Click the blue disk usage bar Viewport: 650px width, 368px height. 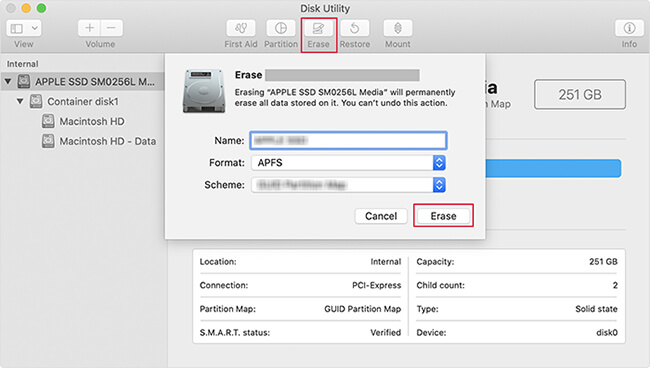pos(553,169)
